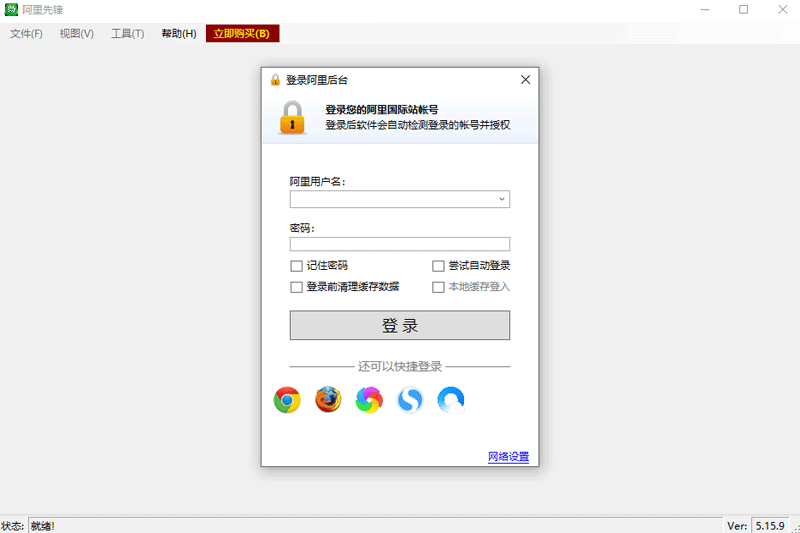Click the large golden padlock icon

tap(292, 117)
